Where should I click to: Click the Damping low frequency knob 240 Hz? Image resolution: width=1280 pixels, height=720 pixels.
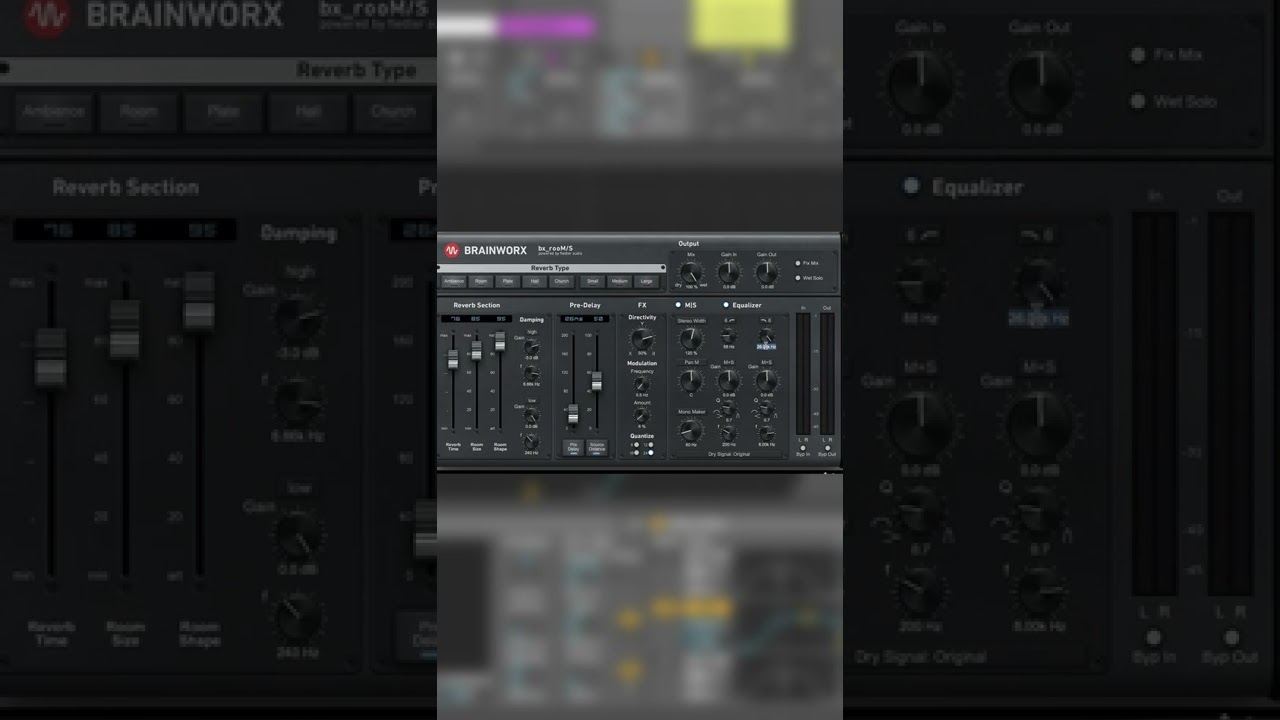click(532, 442)
